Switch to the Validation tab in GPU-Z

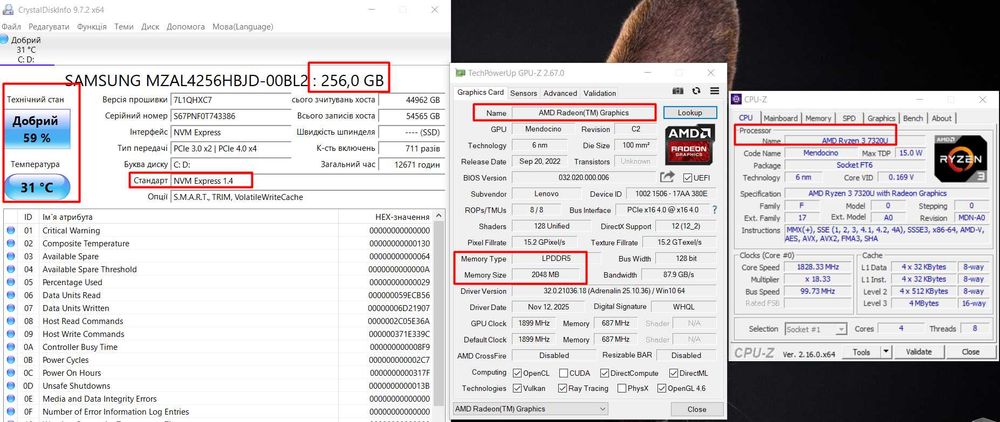pyautogui.click(x=599, y=93)
